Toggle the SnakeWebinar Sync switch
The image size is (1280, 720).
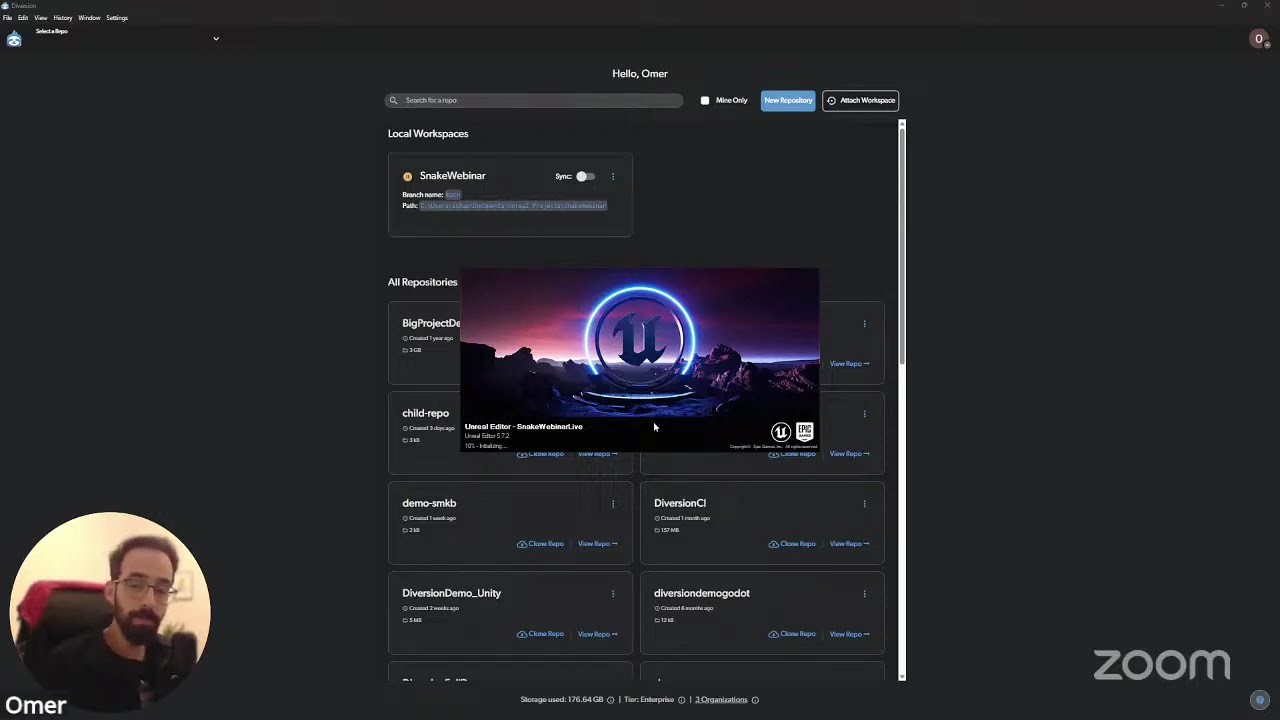(585, 176)
